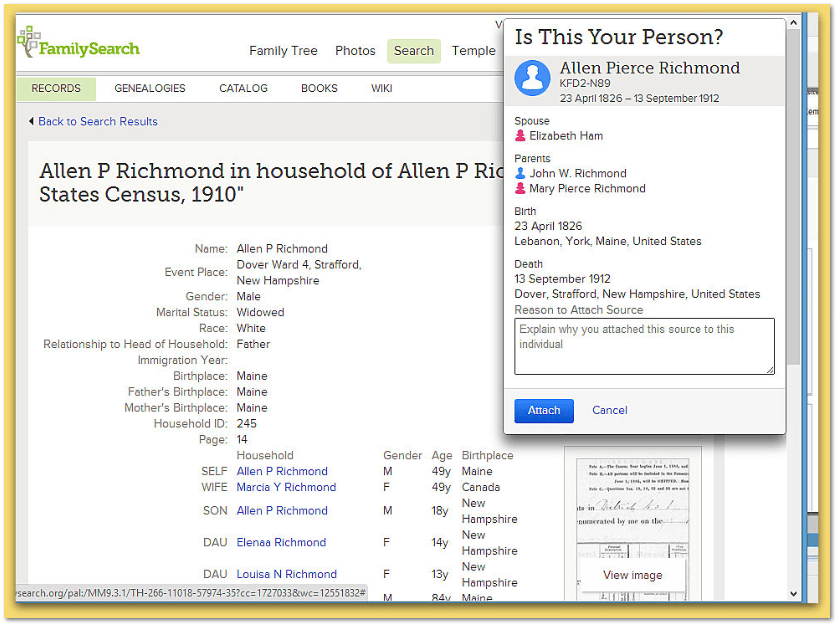This screenshot has height=624, width=836.
Task: Click the Allen Pierce Richmond name heading
Action: pos(649,68)
